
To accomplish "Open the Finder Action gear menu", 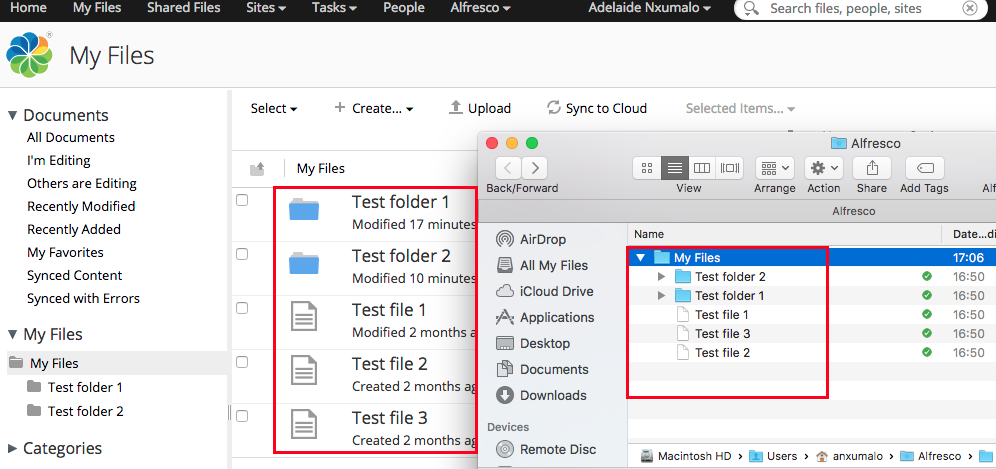I will (824, 168).
